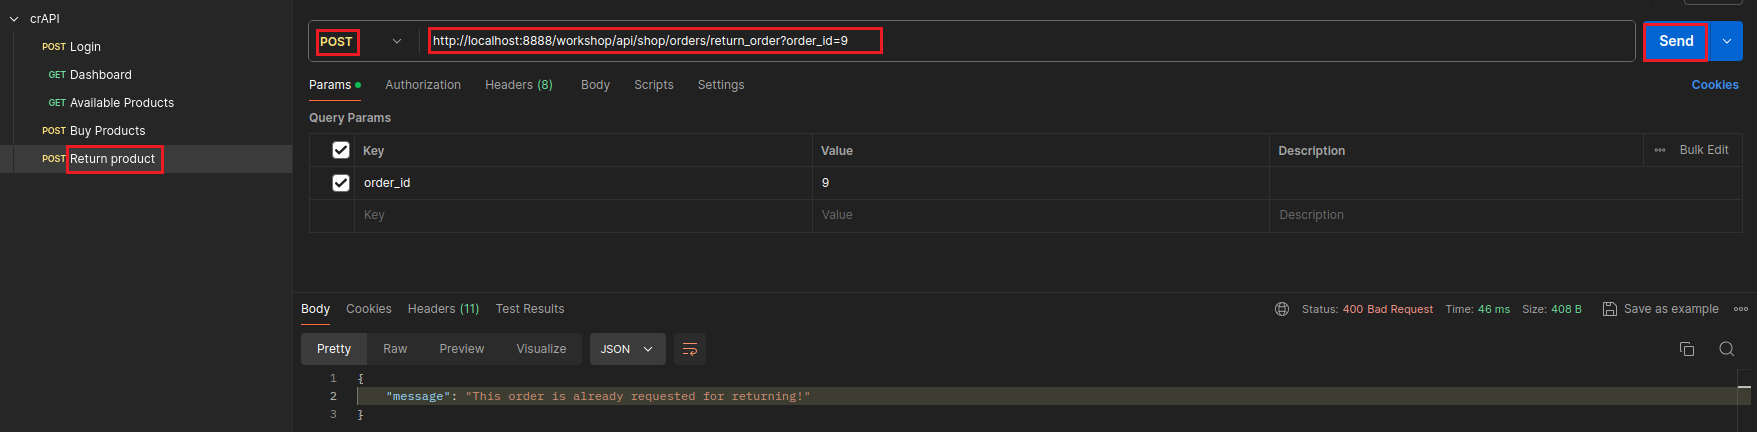
Task: Open the JSON format dropdown
Action: [627, 349]
